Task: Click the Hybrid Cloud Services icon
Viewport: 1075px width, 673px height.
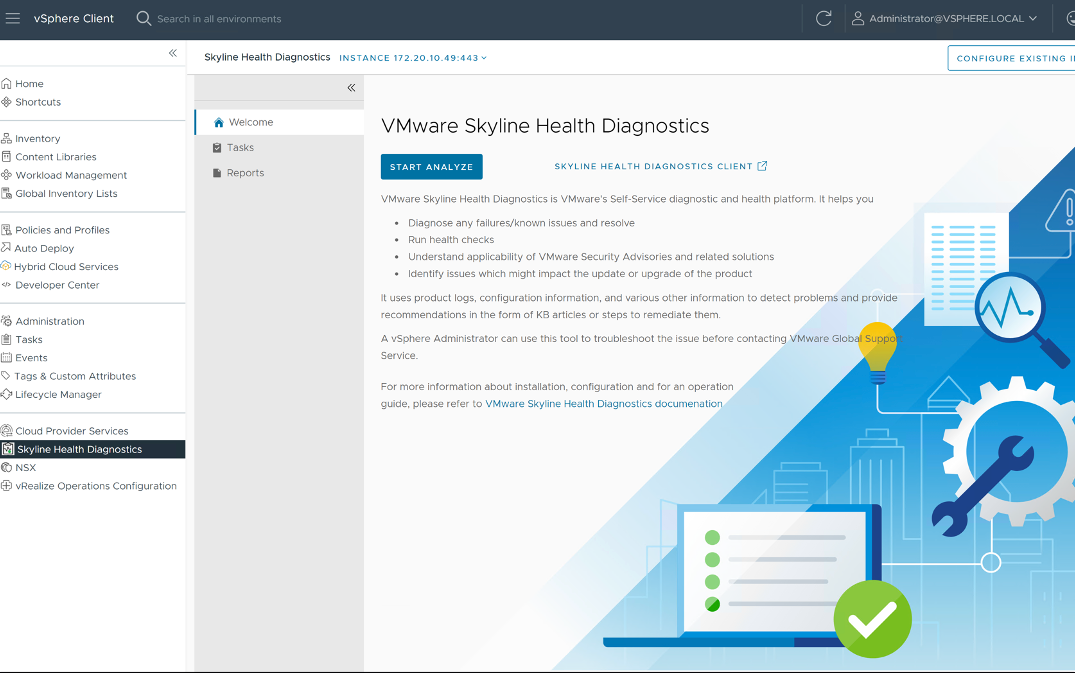Action: click(x=7, y=267)
